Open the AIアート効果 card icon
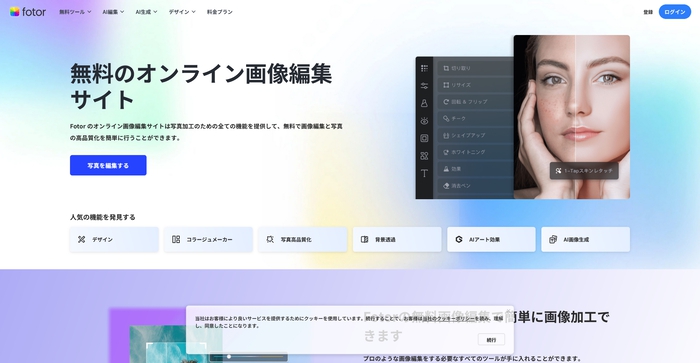Screen dimensions: 700x363 [459, 240]
